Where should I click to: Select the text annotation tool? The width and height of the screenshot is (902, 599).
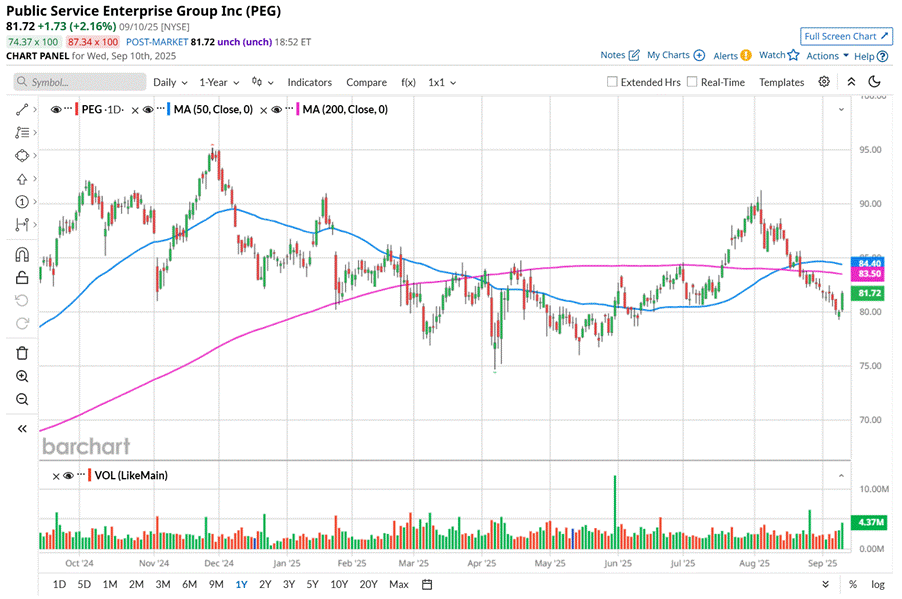(x=22, y=132)
